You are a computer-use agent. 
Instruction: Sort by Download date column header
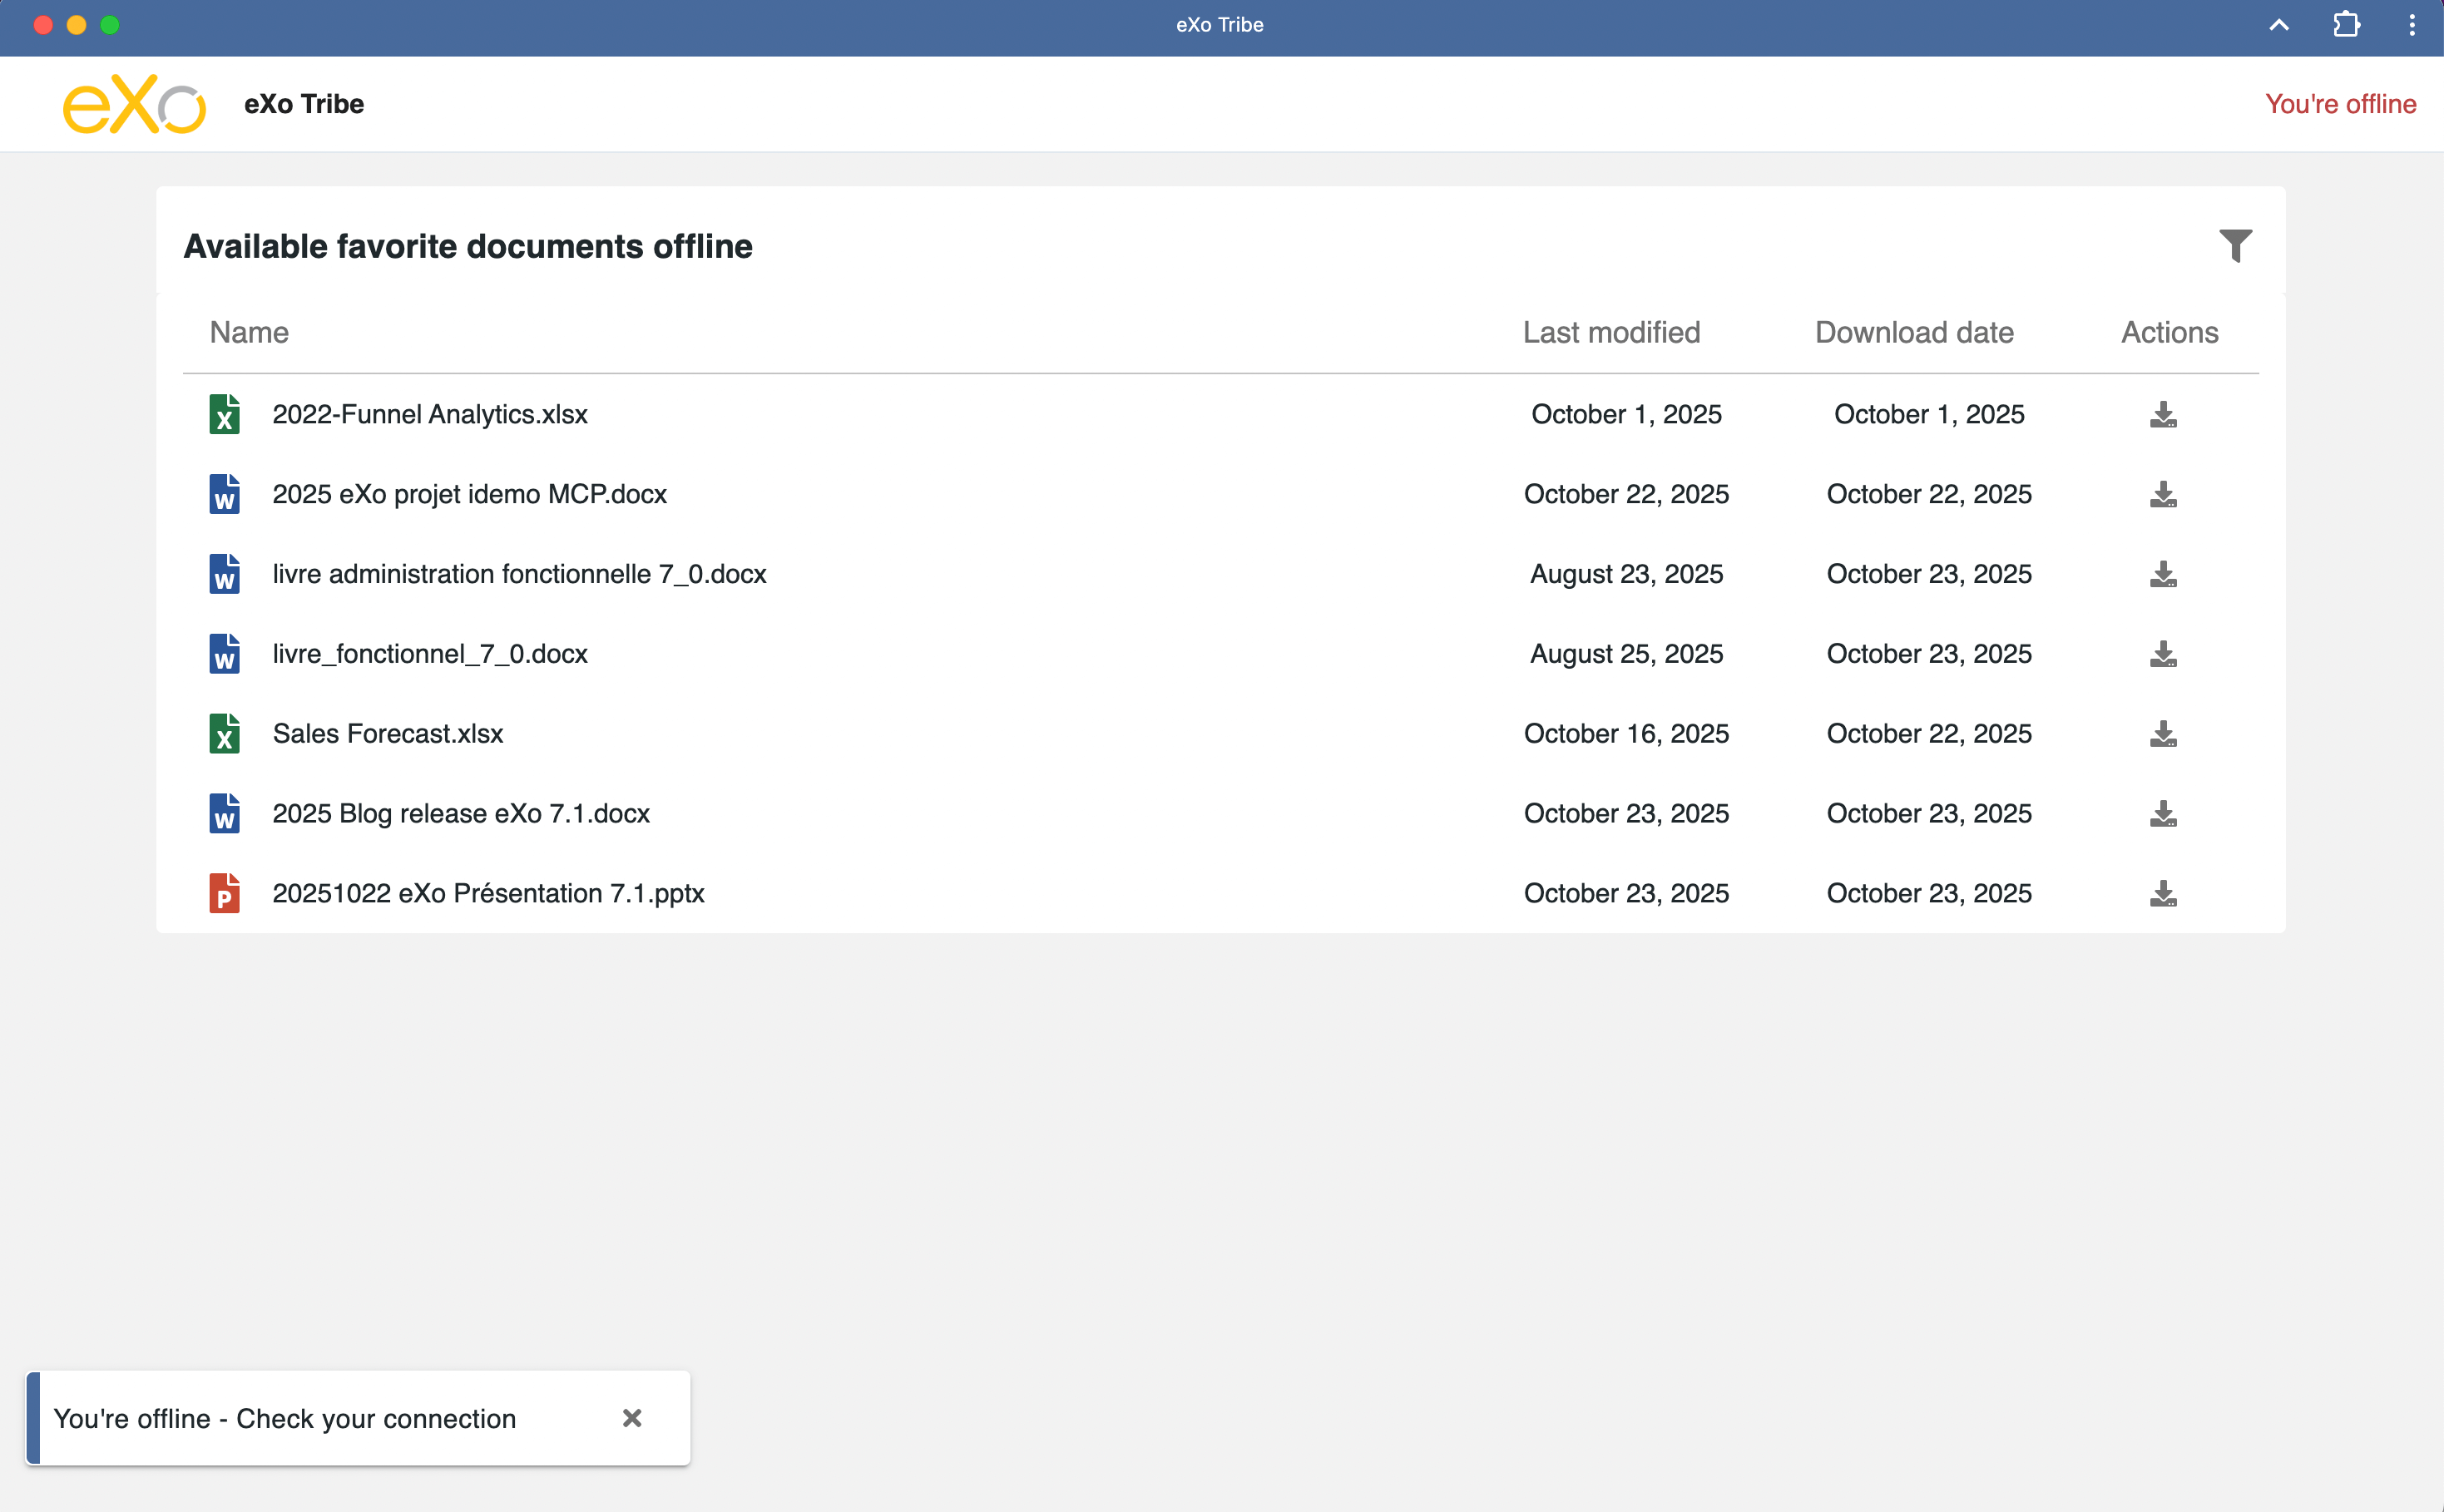[x=1914, y=332]
